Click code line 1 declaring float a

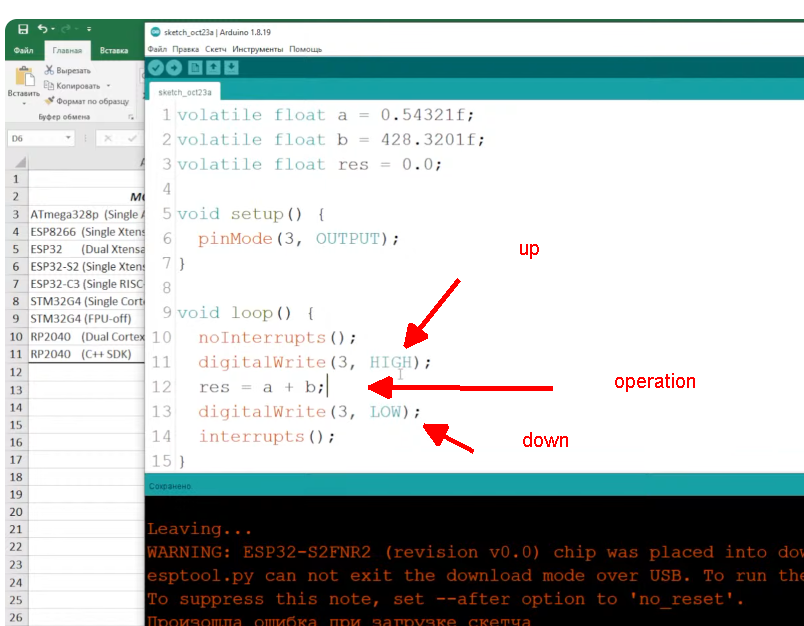[326, 115]
